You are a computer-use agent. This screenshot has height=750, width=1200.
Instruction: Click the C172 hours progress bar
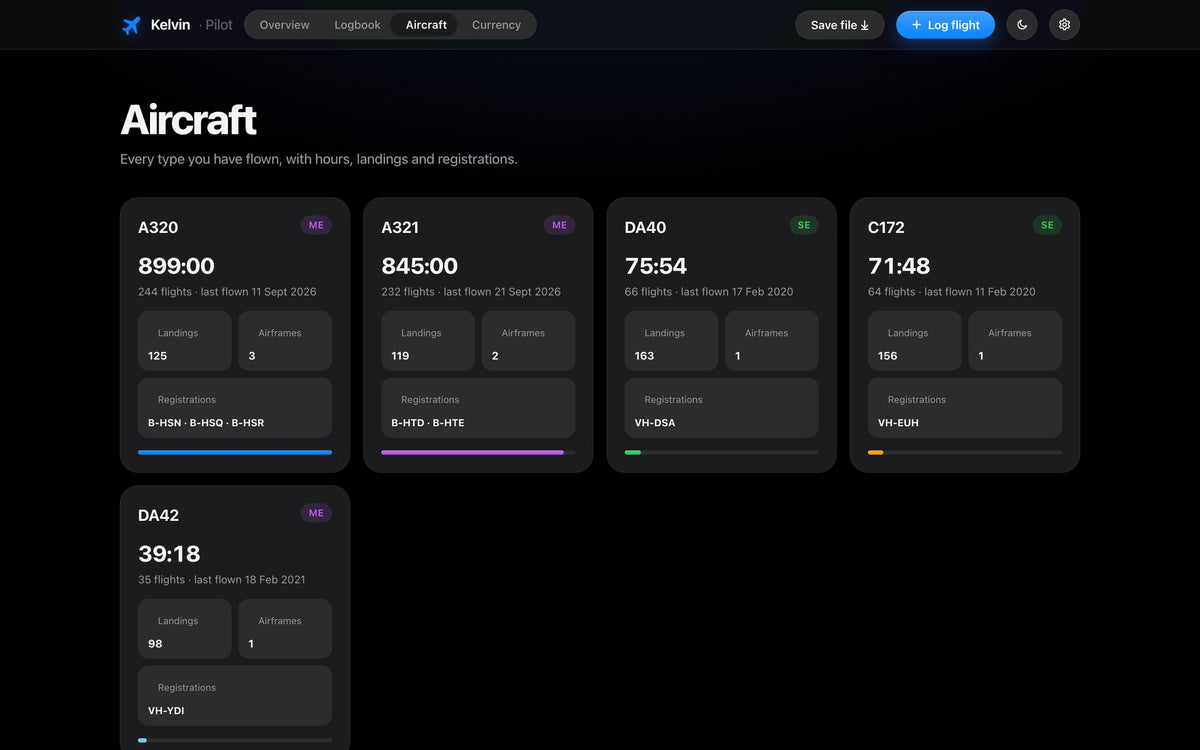(x=965, y=452)
